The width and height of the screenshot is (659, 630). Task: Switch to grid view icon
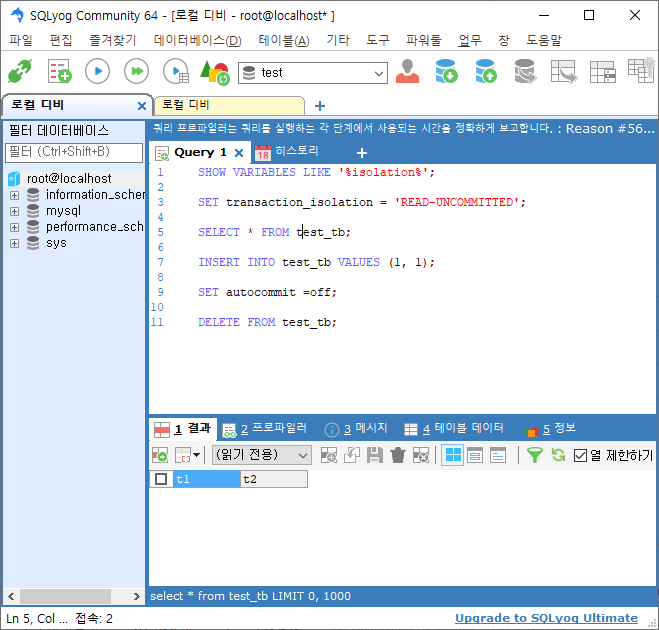[453, 455]
